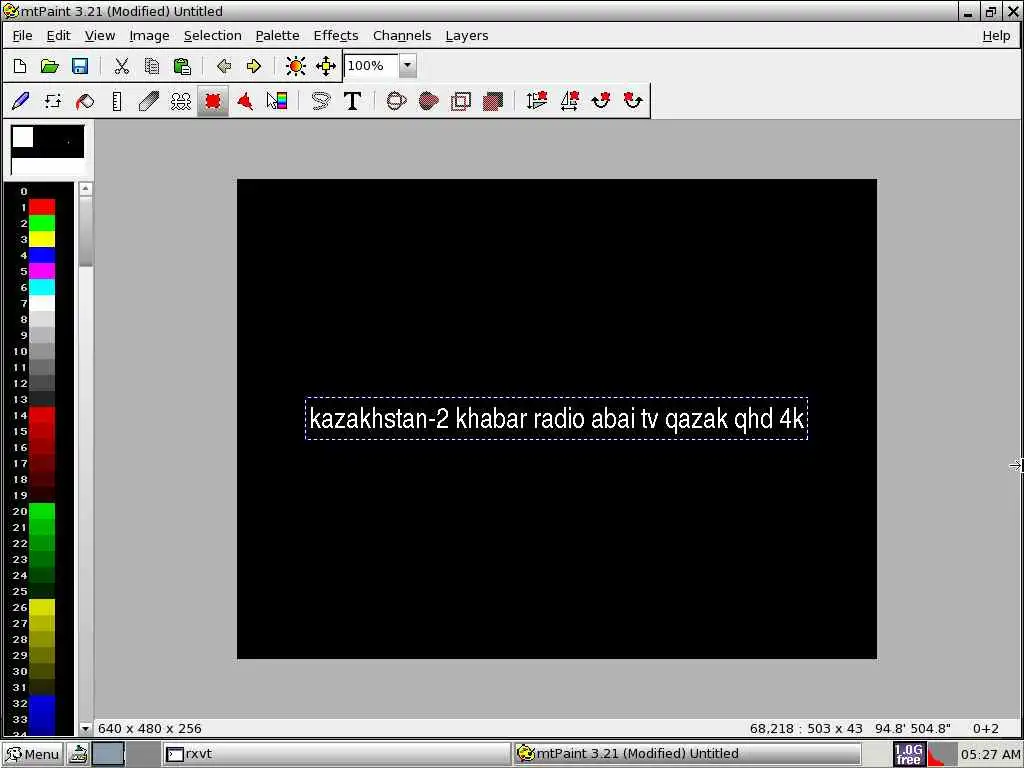1024x768 pixels.
Task: Save the image with floppy disk icon
Action: coord(80,66)
